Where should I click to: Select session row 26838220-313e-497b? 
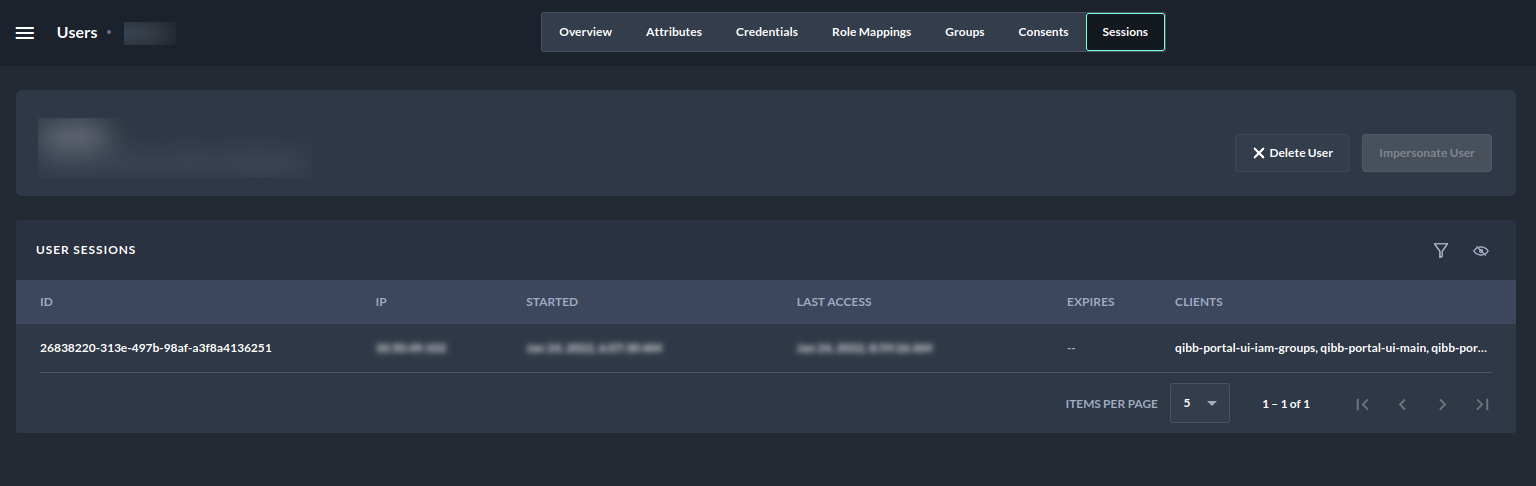(156, 348)
